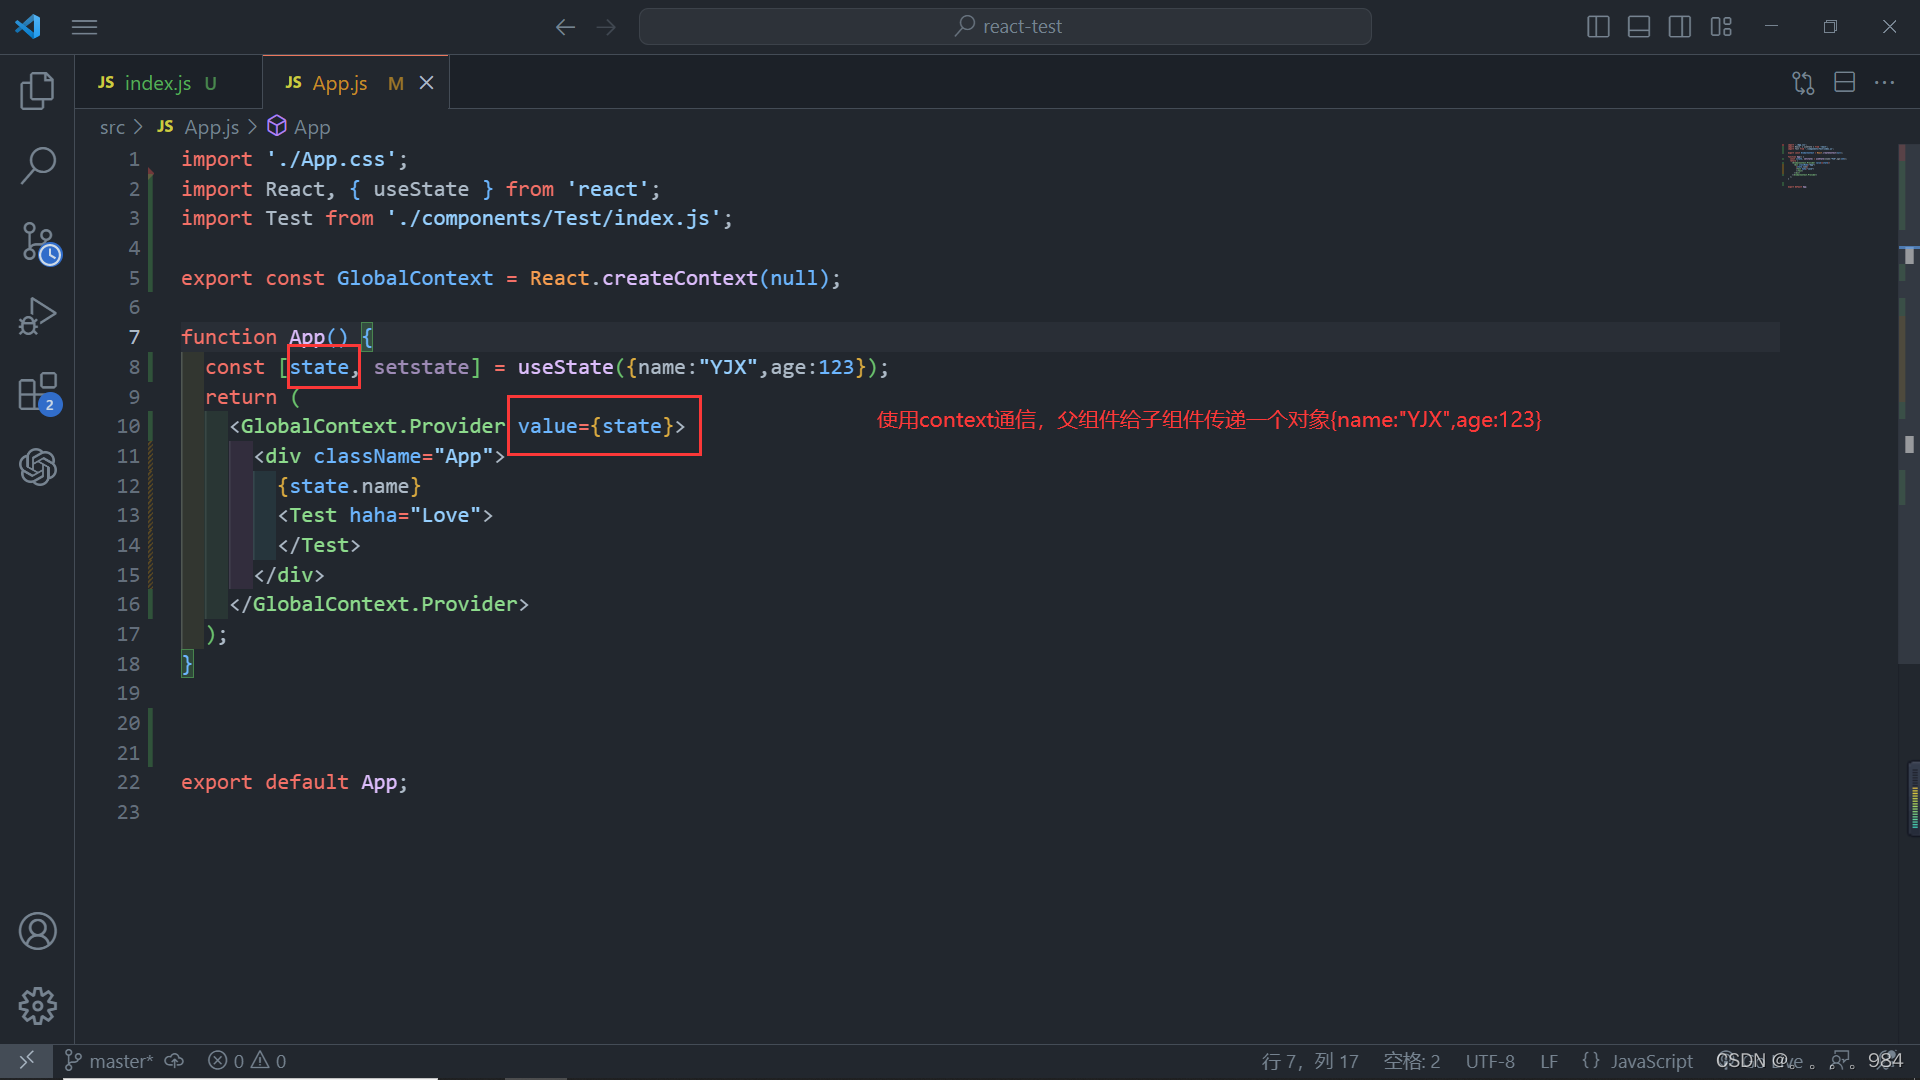Open the Explorer view in activity bar
1920x1080 pixels.
(37, 91)
